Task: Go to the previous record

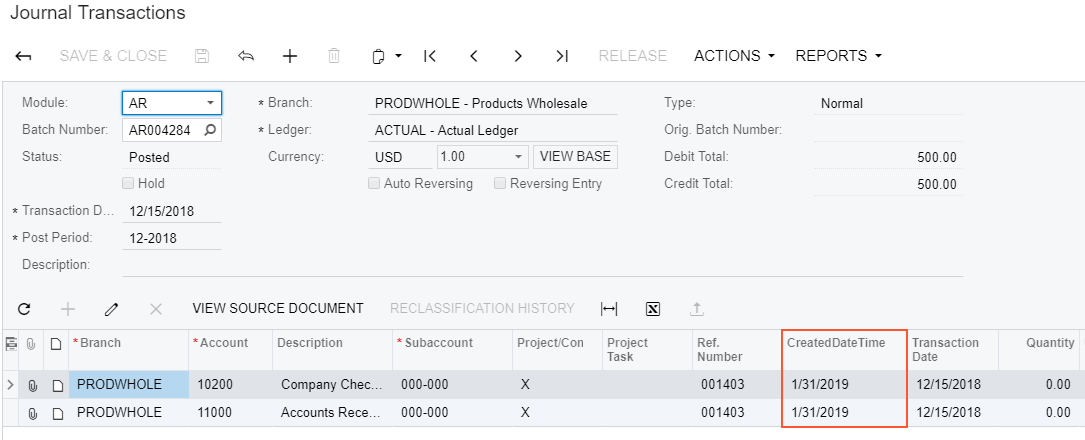Action: coord(474,56)
